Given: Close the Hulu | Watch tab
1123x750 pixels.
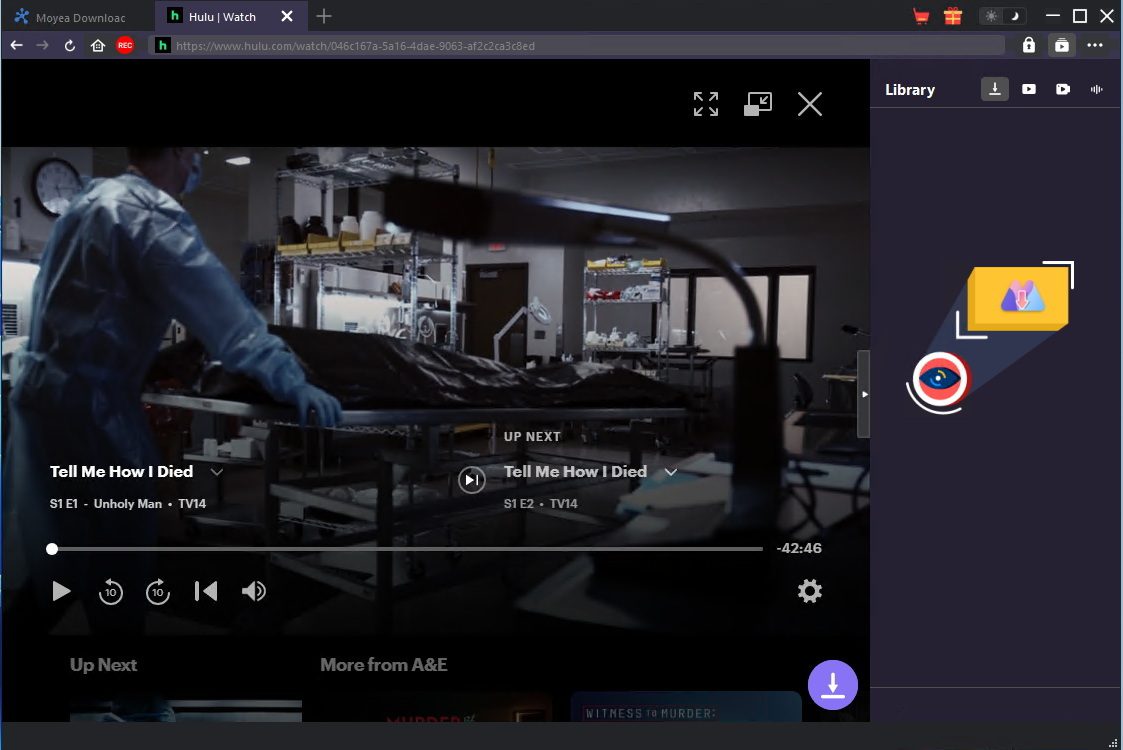Looking at the screenshot, I should pyautogui.click(x=286, y=16).
